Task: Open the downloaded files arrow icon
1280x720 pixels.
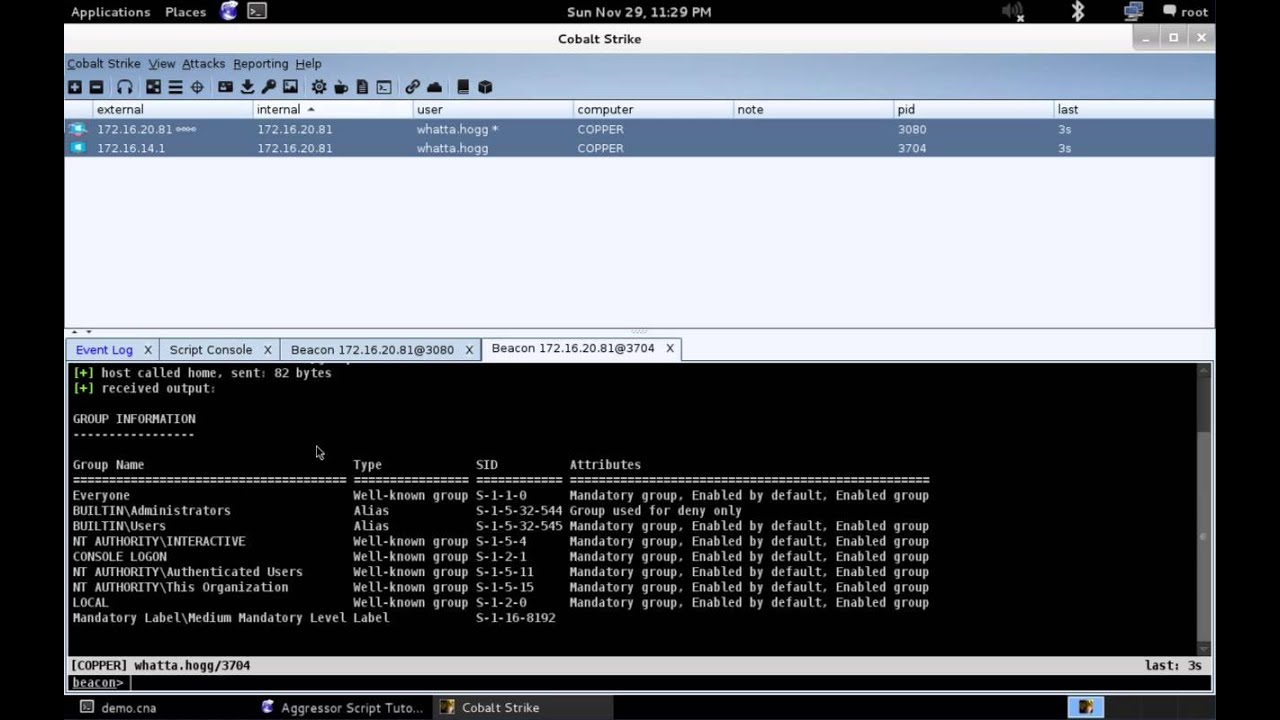Action: [247, 87]
